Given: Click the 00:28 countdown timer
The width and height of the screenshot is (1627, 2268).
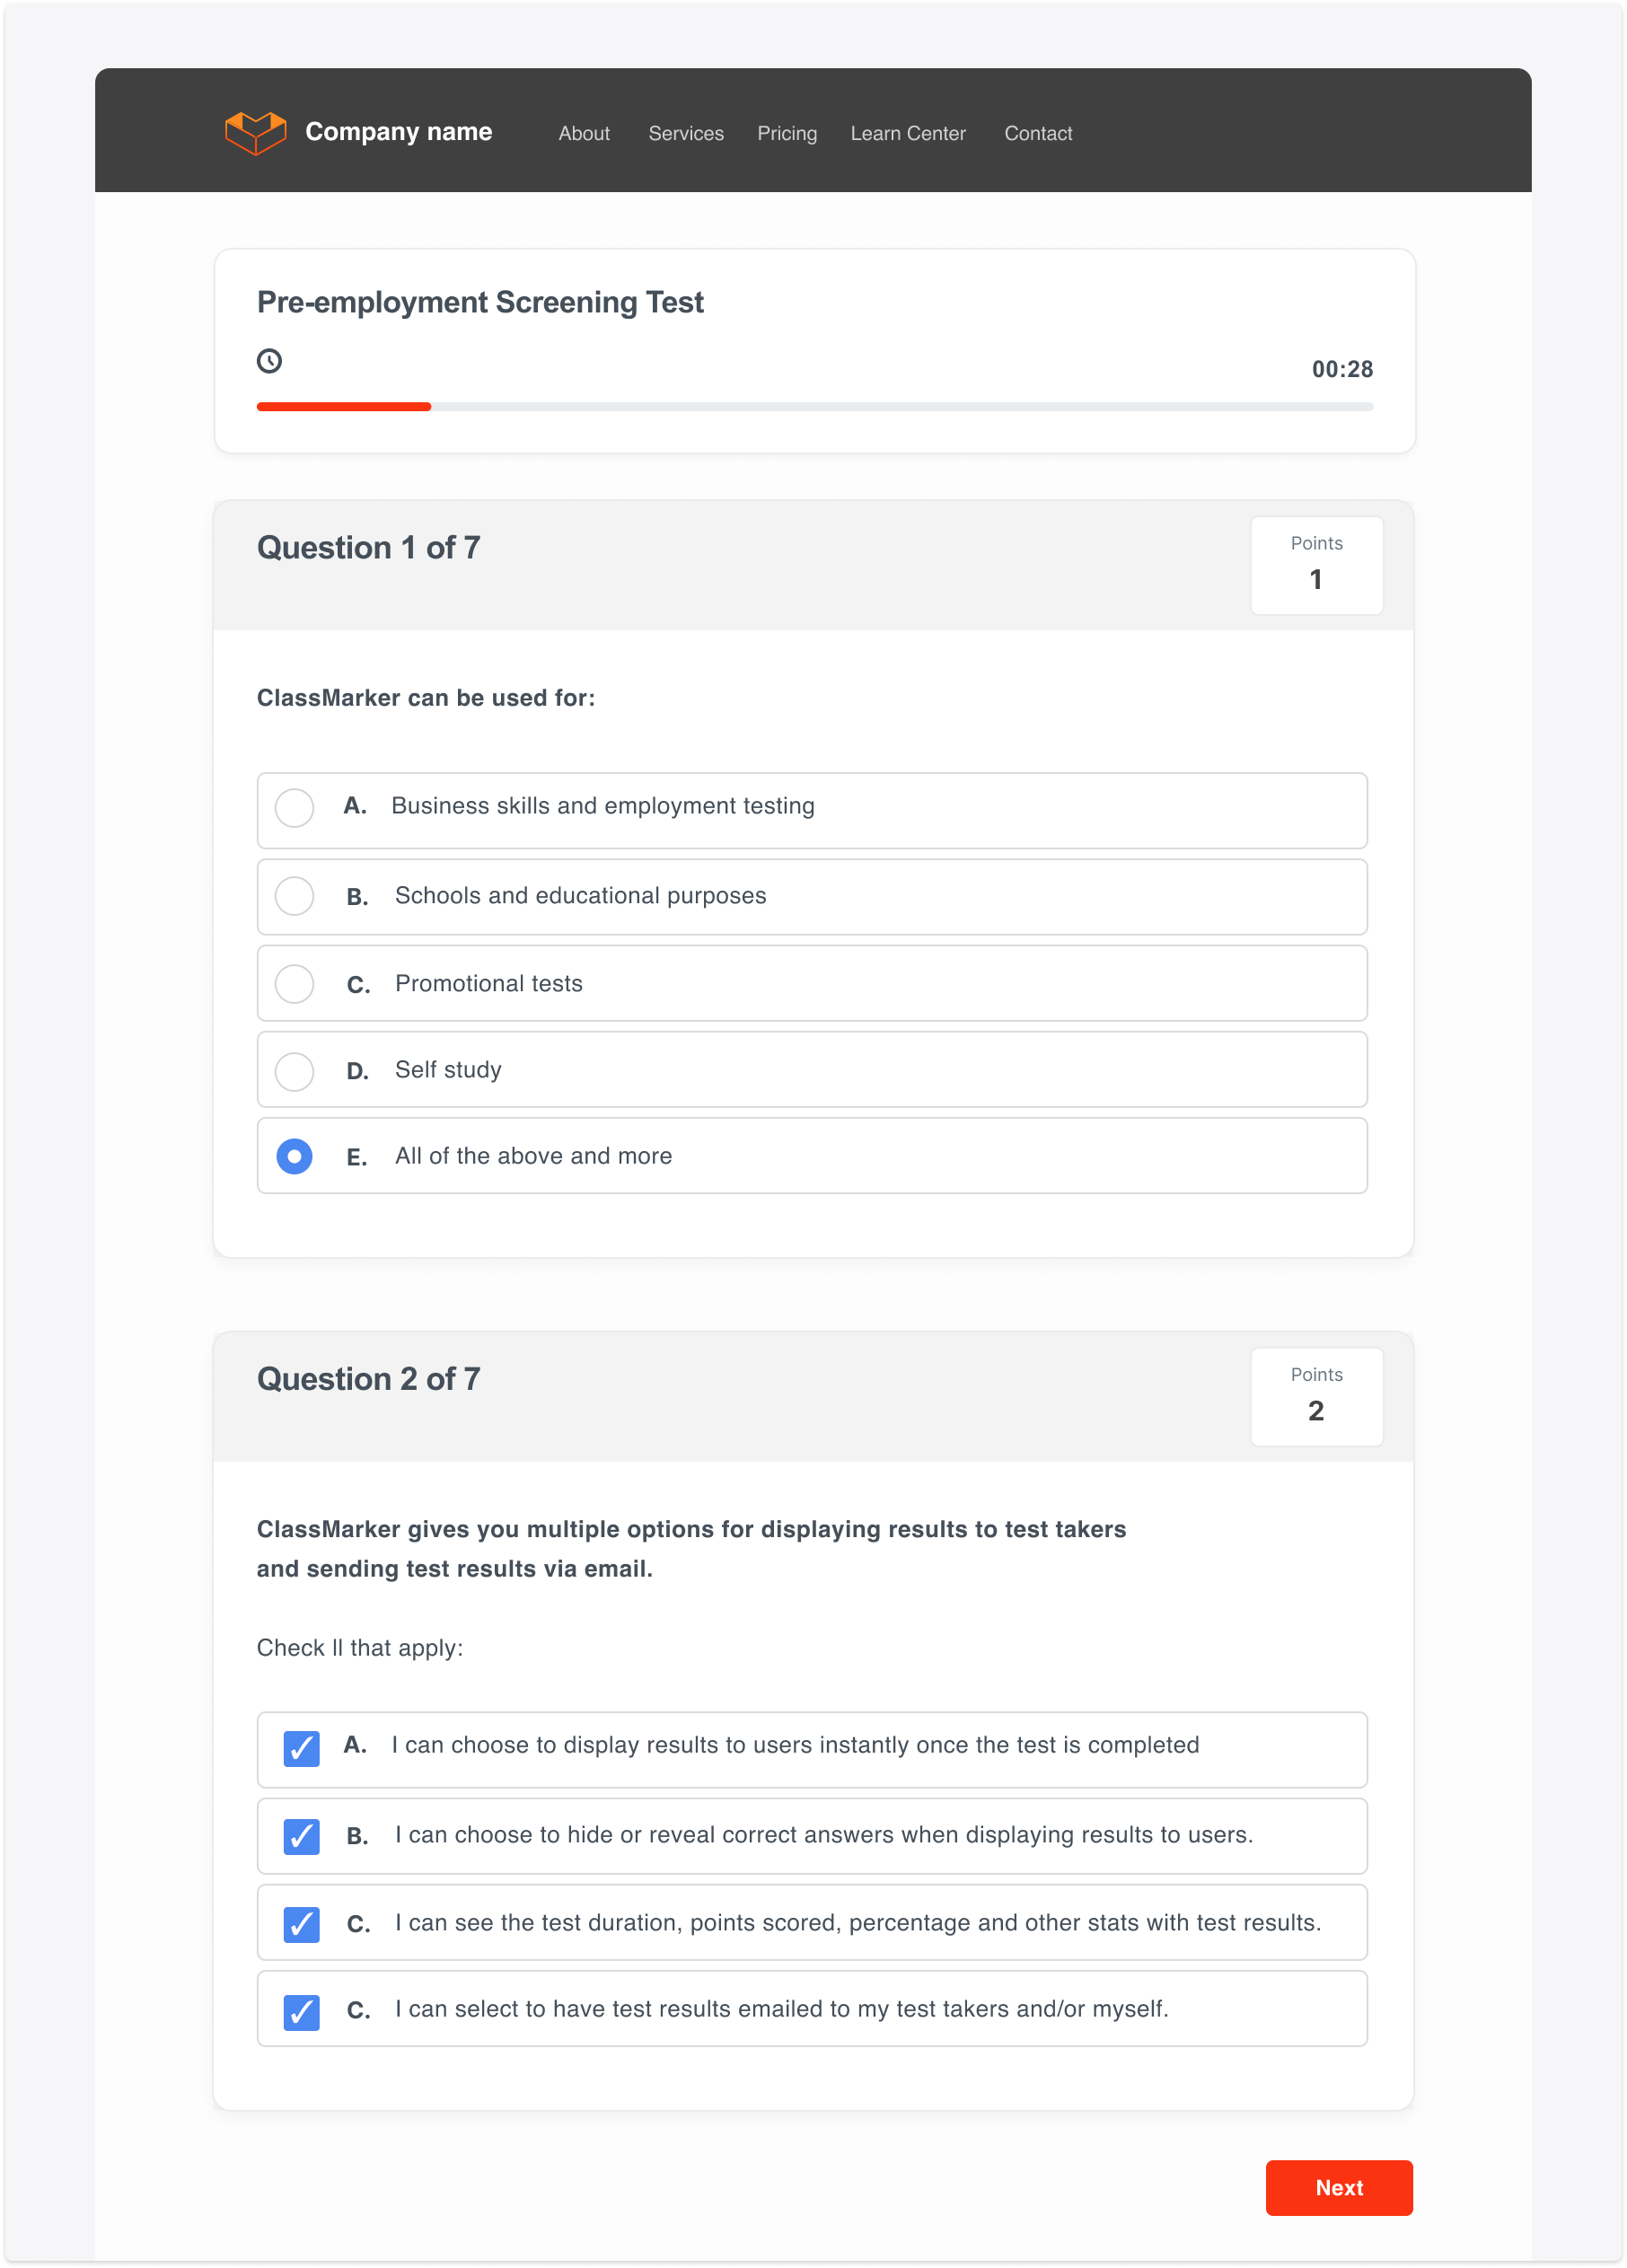Looking at the screenshot, I should point(1342,369).
